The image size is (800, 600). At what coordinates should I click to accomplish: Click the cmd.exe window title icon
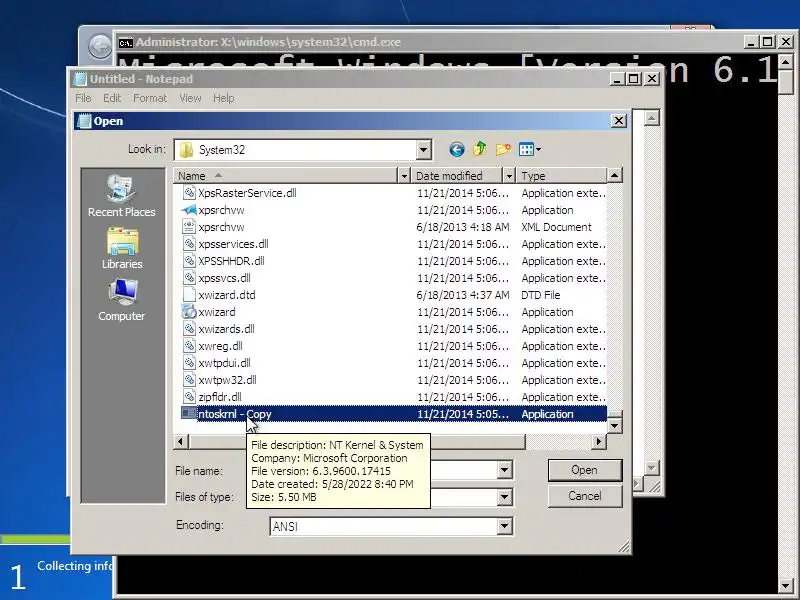pyautogui.click(x=126, y=42)
